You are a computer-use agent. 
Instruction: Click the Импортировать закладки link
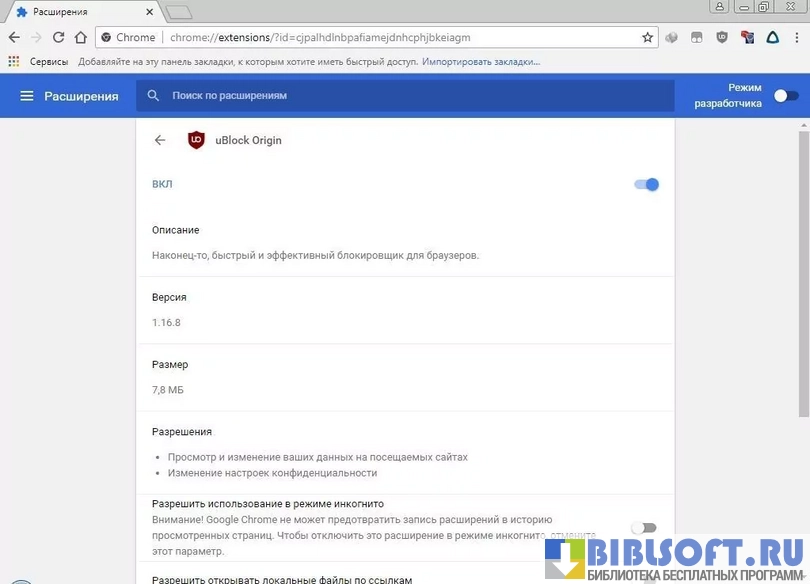tap(481, 61)
